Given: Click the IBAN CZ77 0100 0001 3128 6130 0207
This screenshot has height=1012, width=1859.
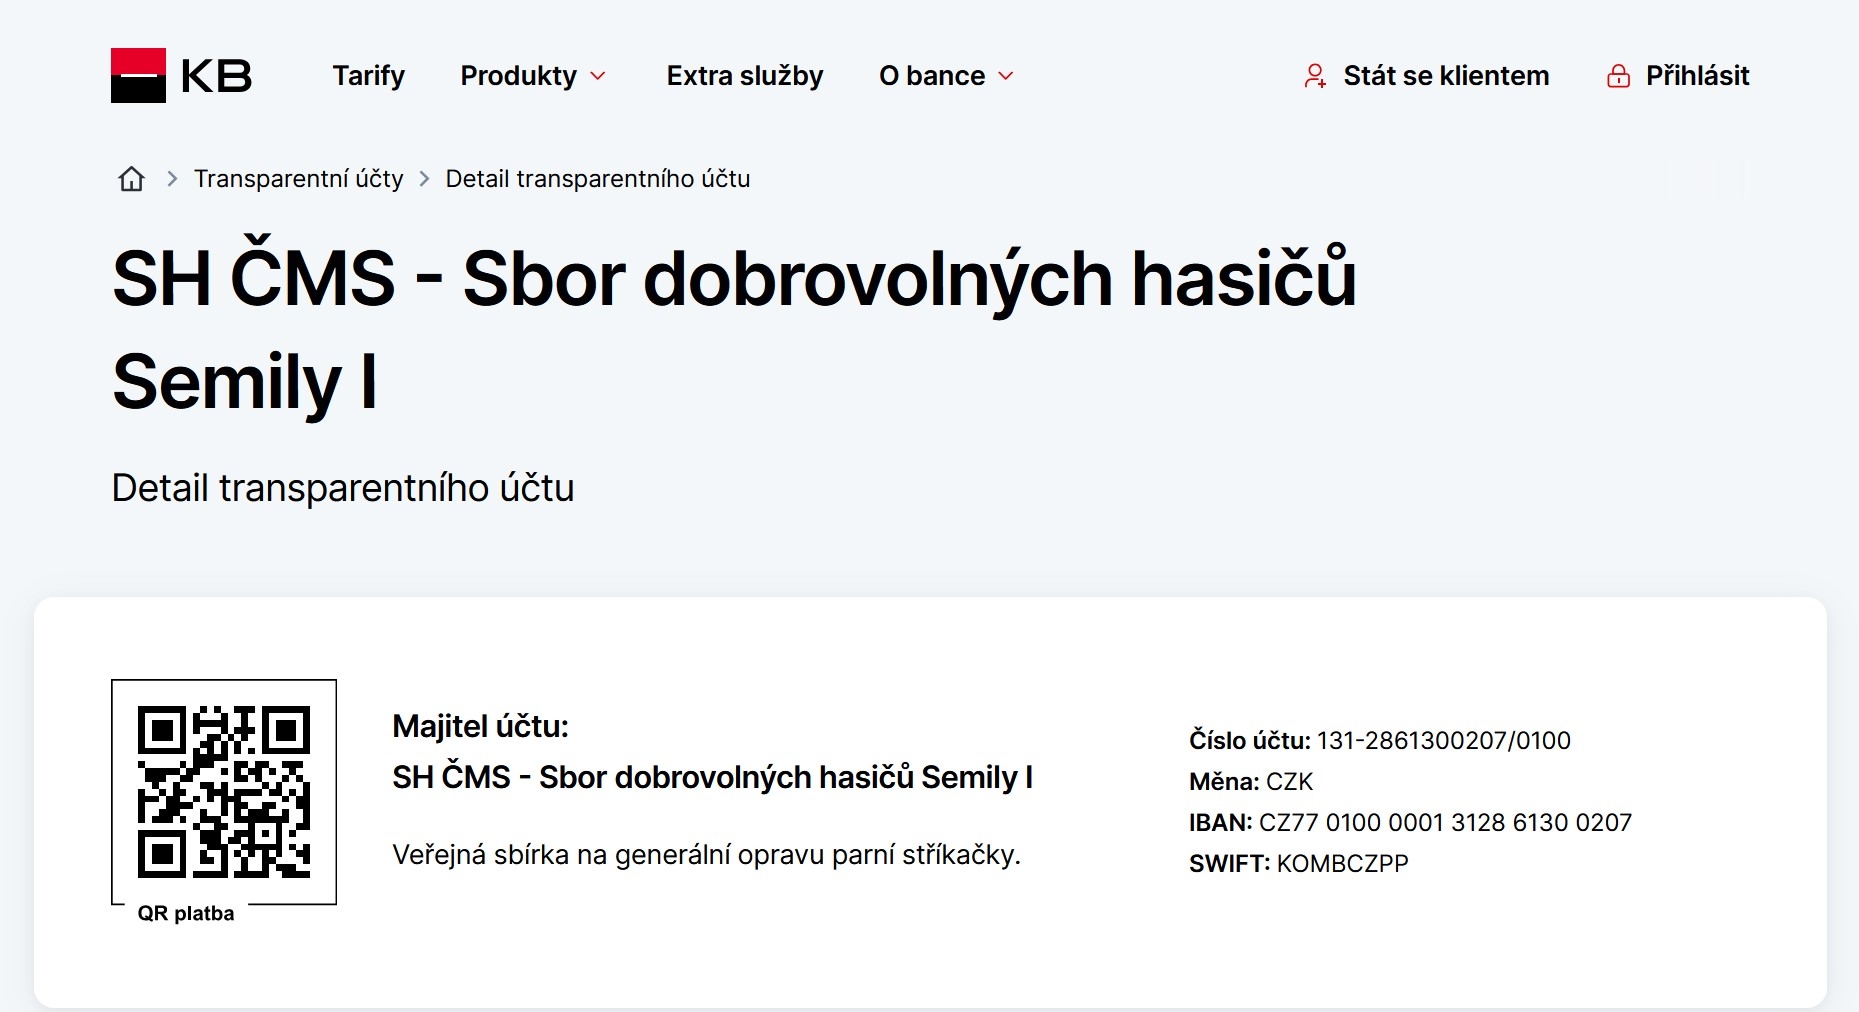Looking at the screenshot, I should point(1445,823).
